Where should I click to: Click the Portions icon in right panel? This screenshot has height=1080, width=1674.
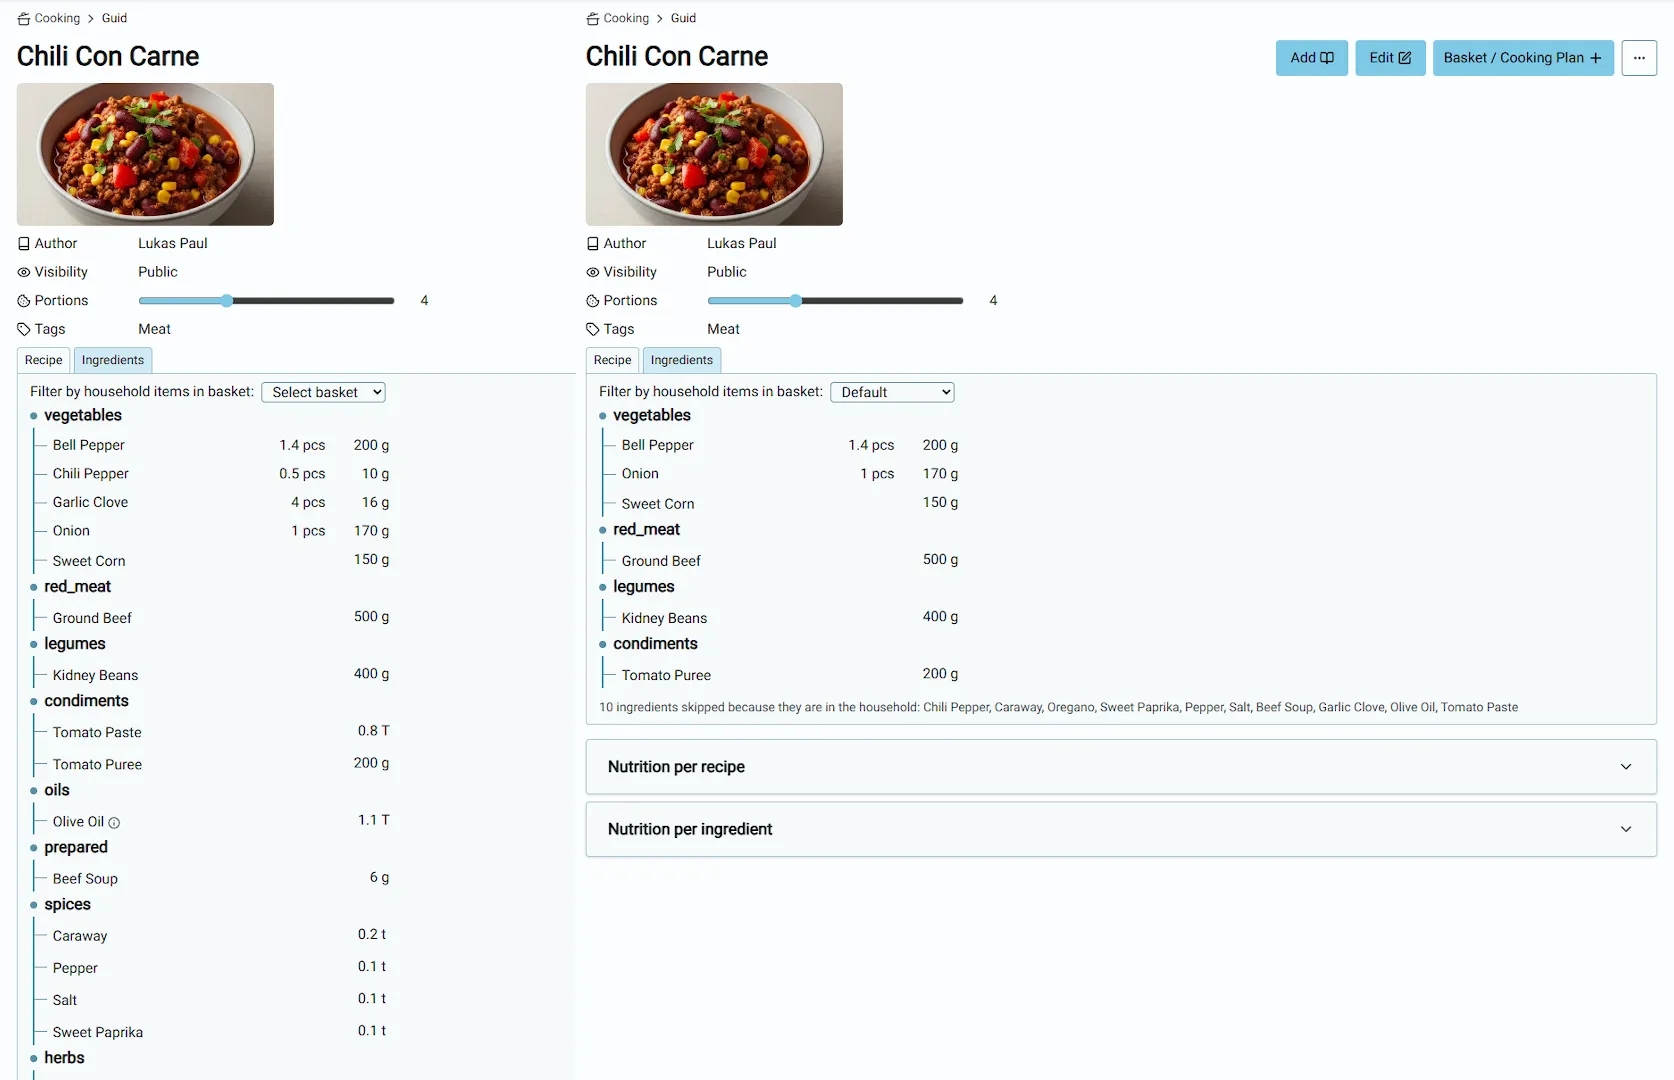[593, 301]
